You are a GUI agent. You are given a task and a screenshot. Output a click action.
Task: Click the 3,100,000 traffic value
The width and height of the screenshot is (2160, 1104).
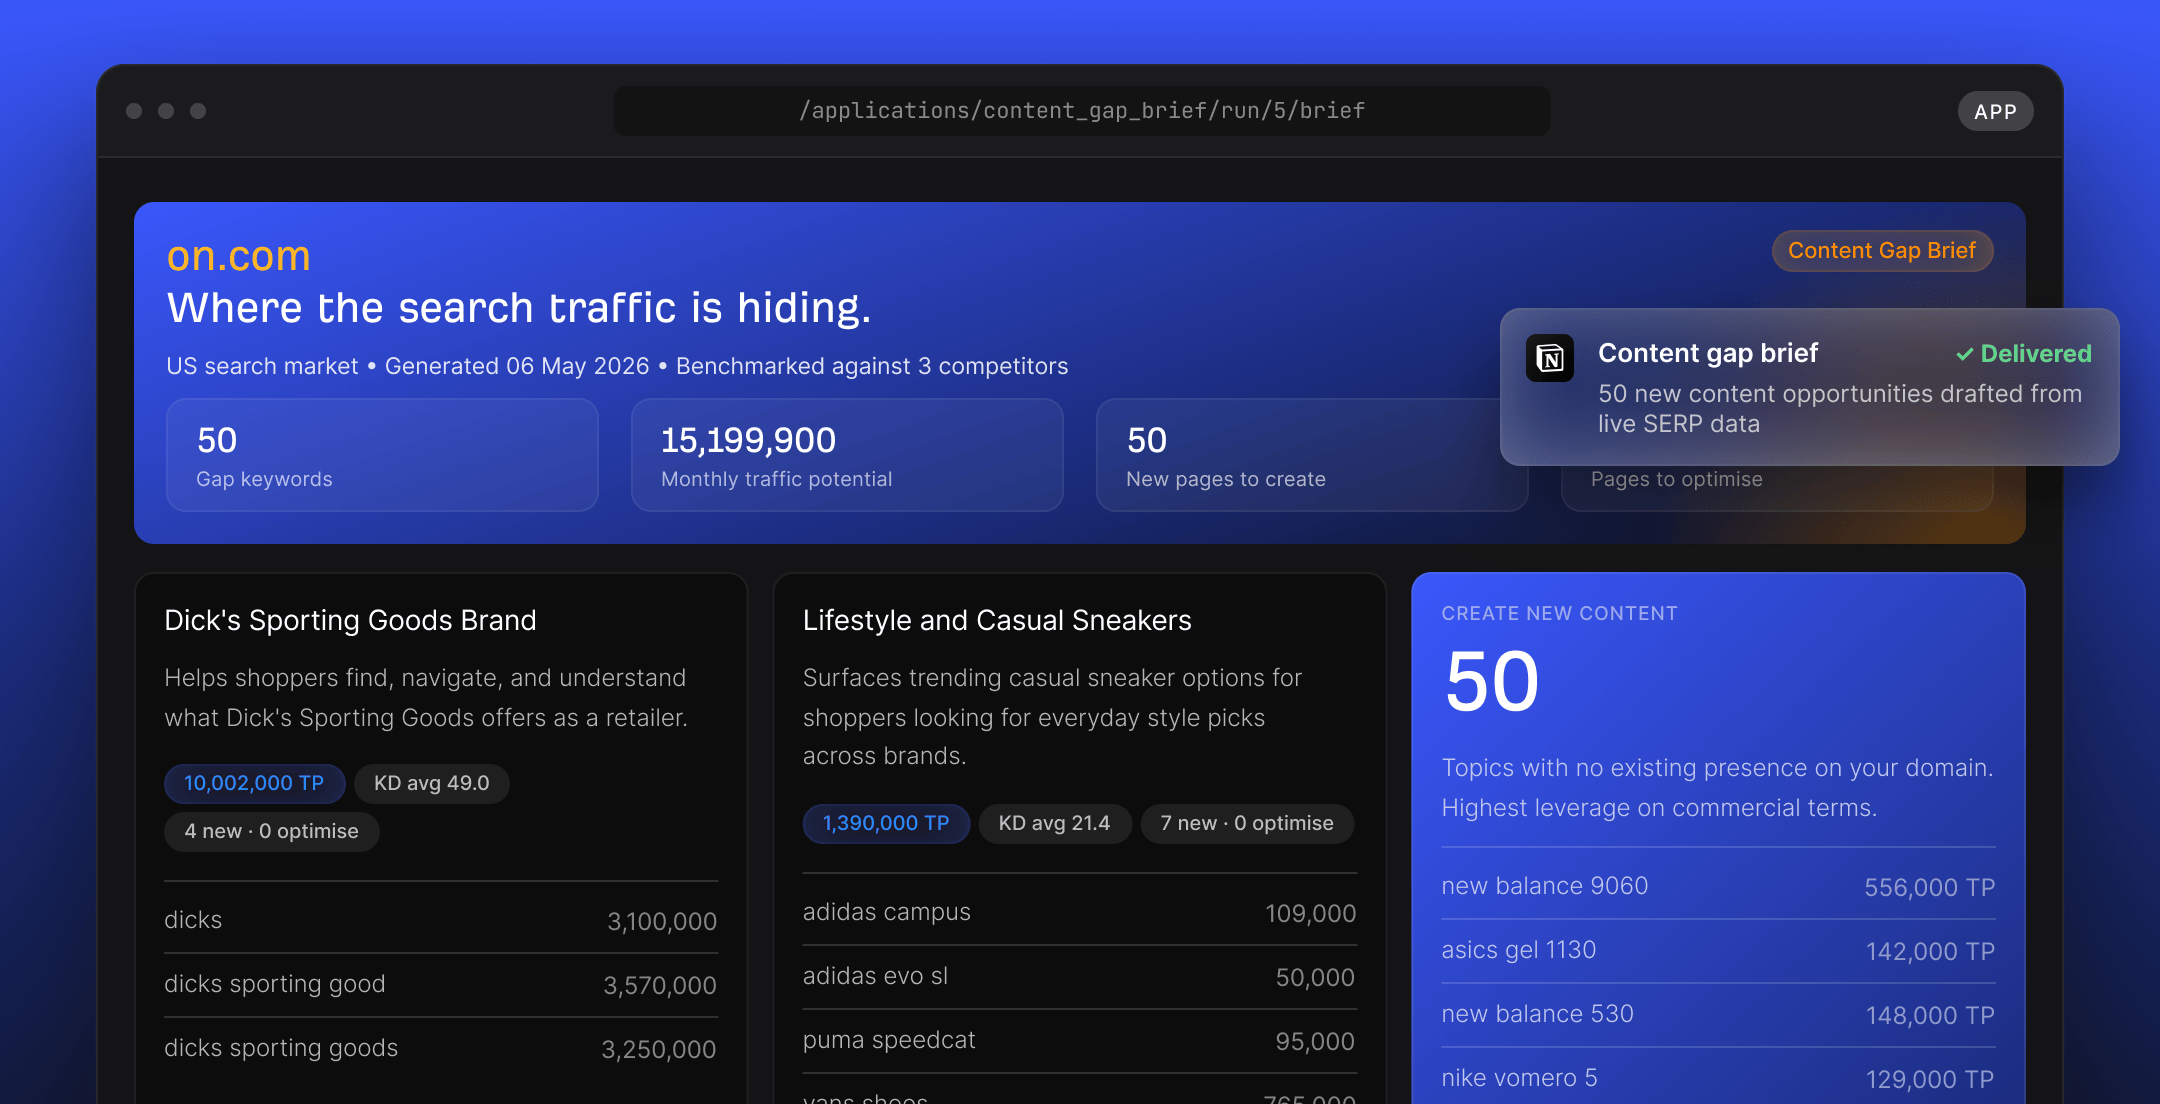[662, 921]
